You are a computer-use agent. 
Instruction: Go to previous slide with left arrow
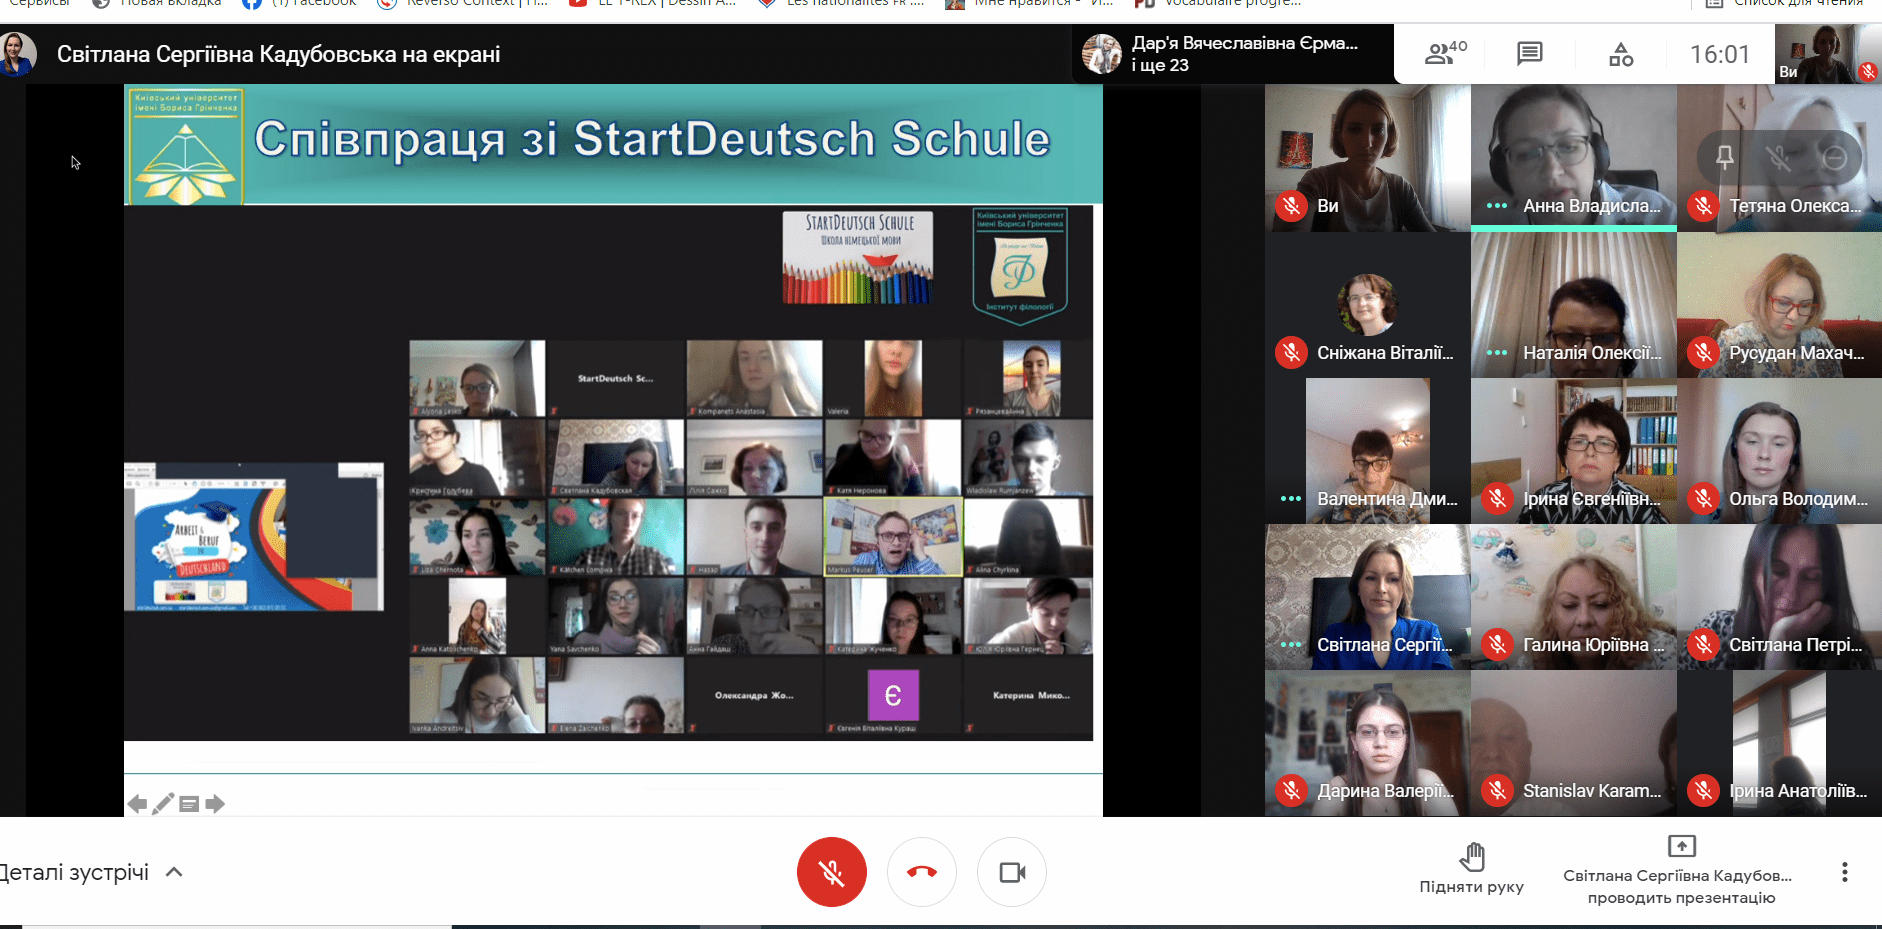[137, 803]
